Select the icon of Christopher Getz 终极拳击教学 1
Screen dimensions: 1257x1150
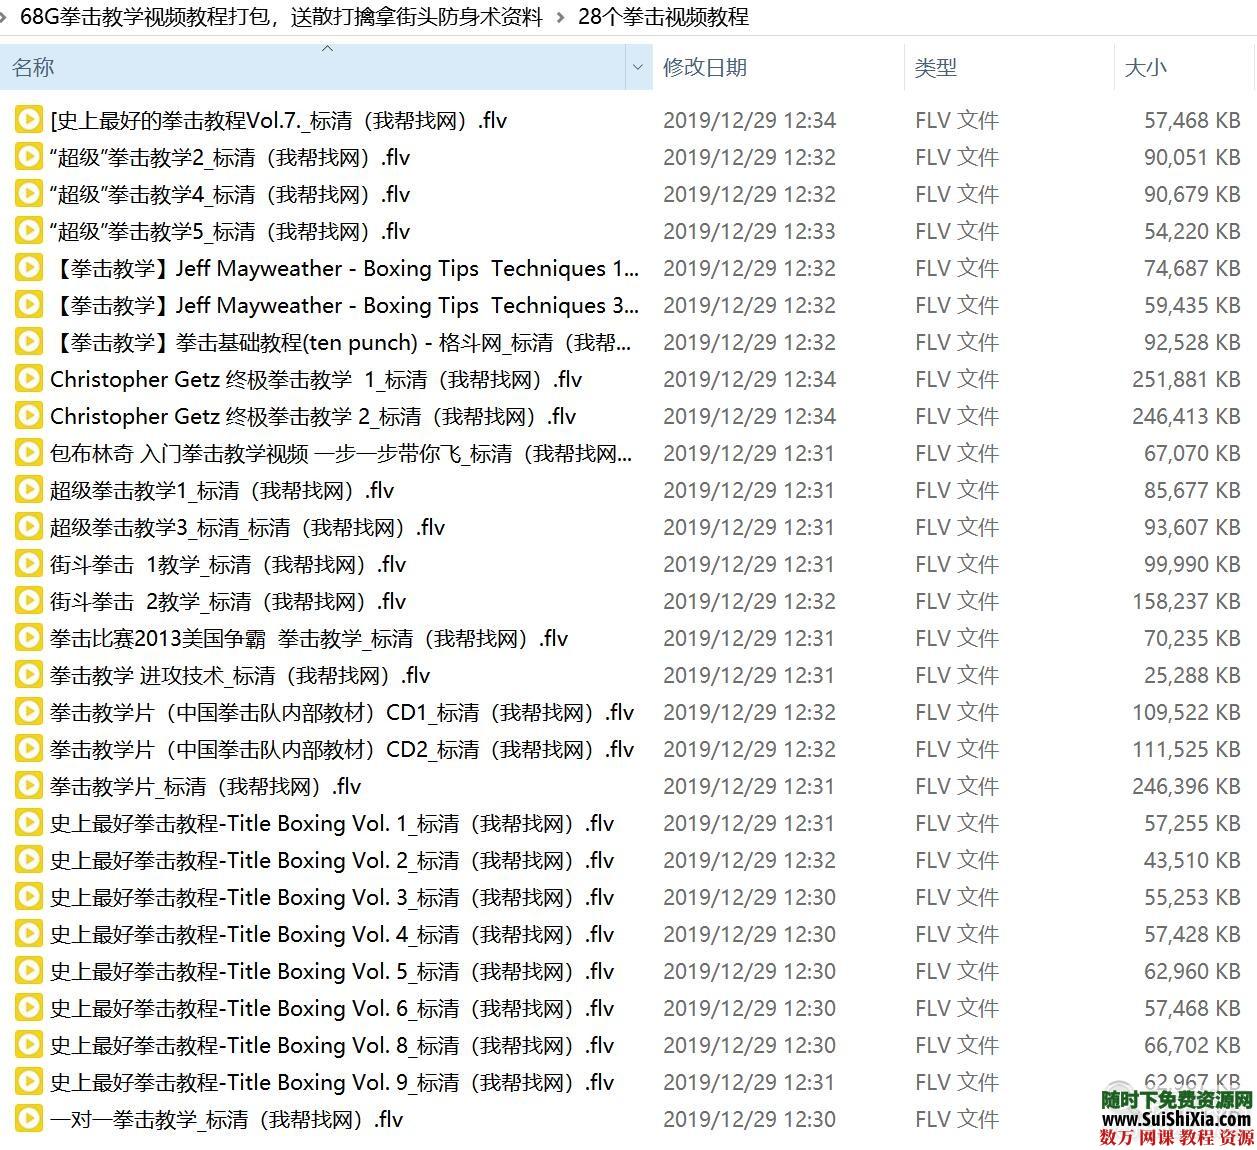click(29, 380)
